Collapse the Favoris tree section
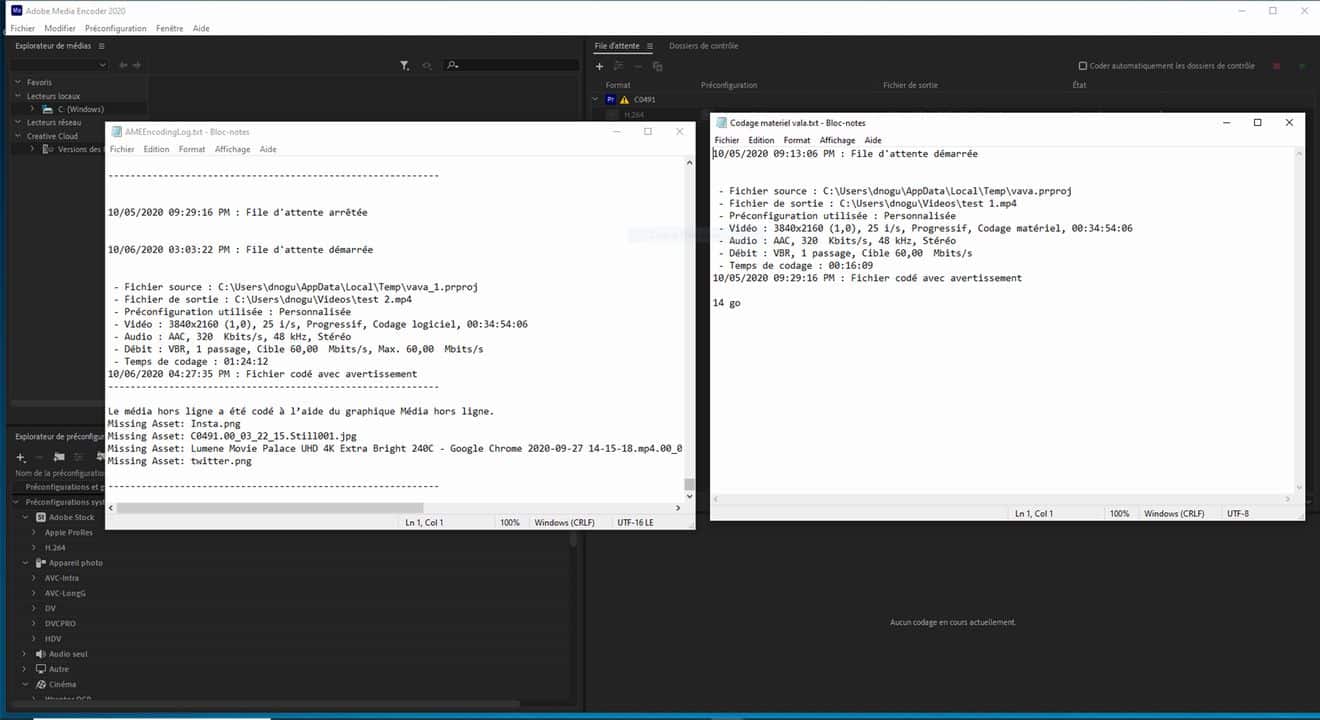 pyautogui.click(x=19, y=82)
